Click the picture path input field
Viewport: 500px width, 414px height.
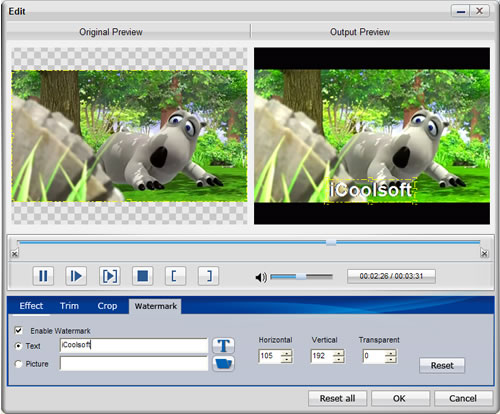tap(134, 363)
